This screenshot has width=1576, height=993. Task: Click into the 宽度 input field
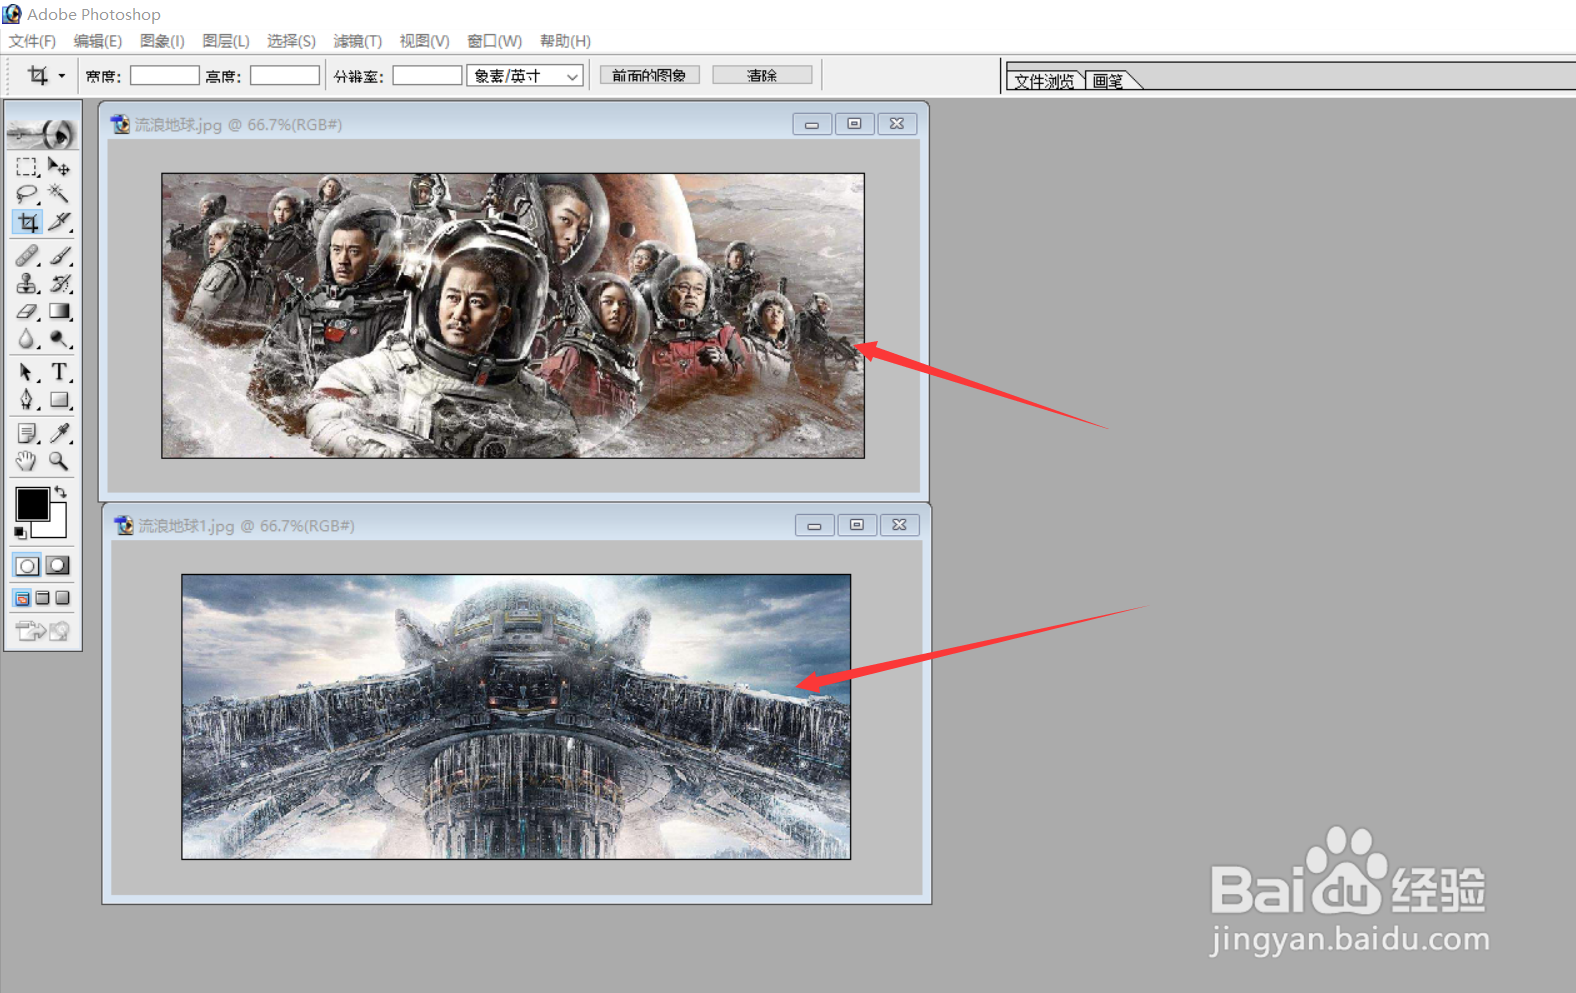[164, 75]
